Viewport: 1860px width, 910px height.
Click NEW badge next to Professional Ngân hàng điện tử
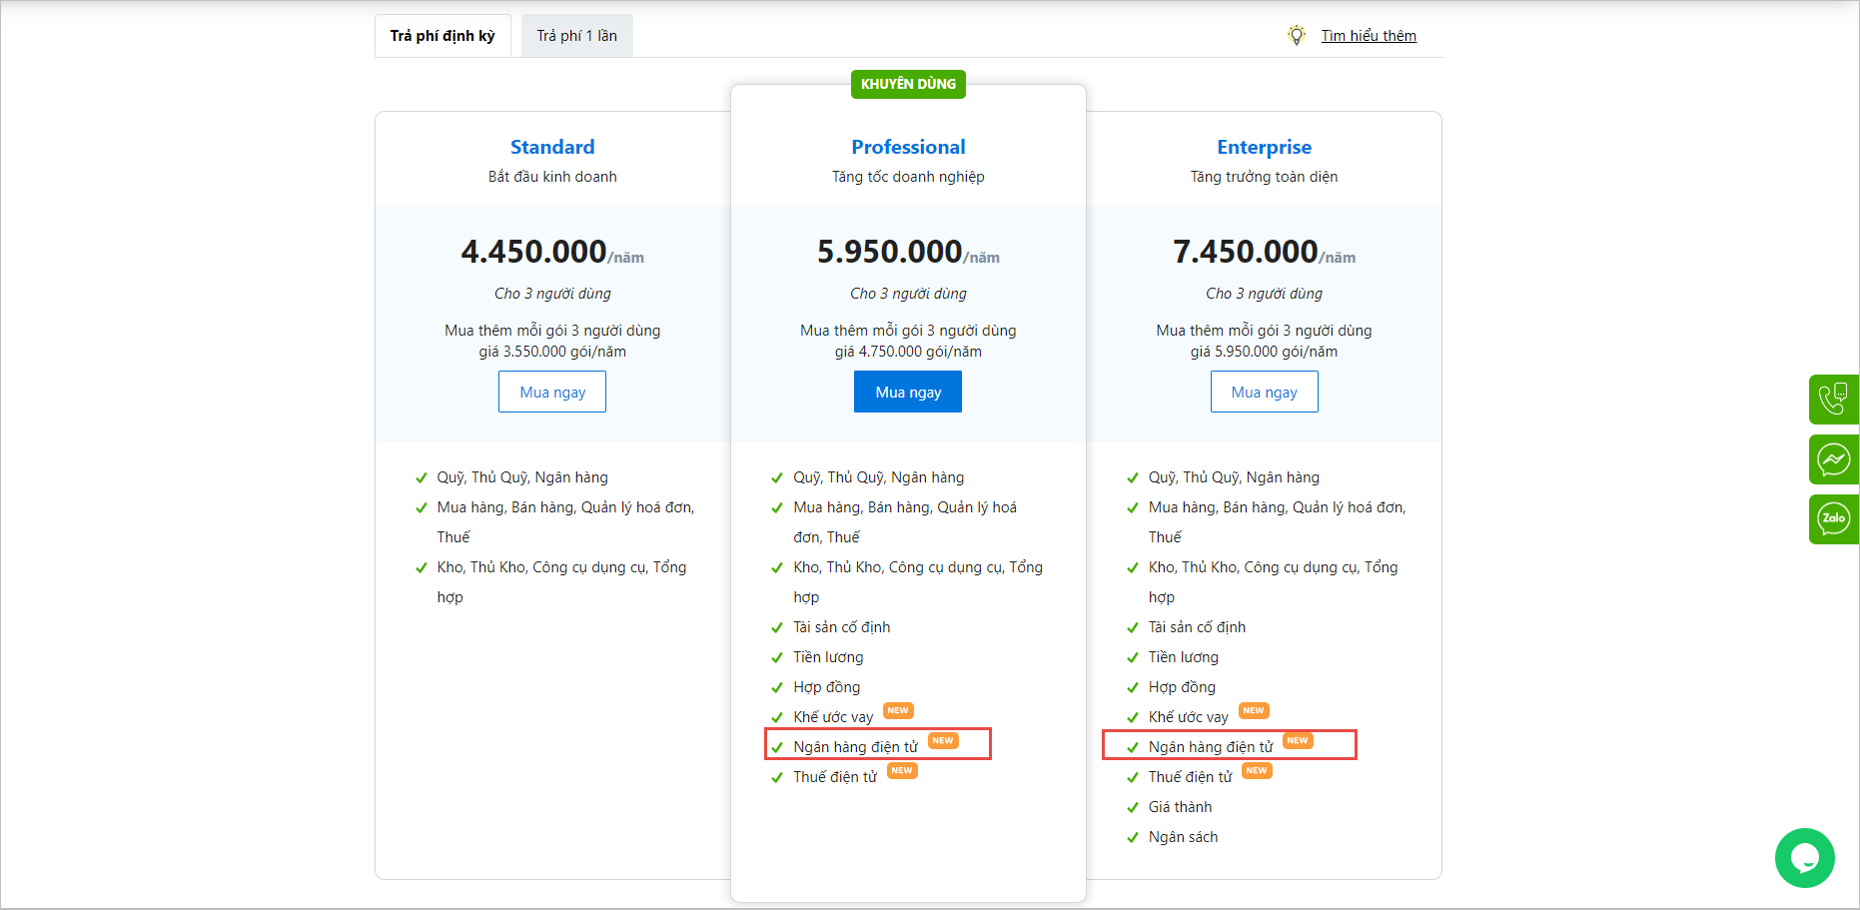[942, 741]
